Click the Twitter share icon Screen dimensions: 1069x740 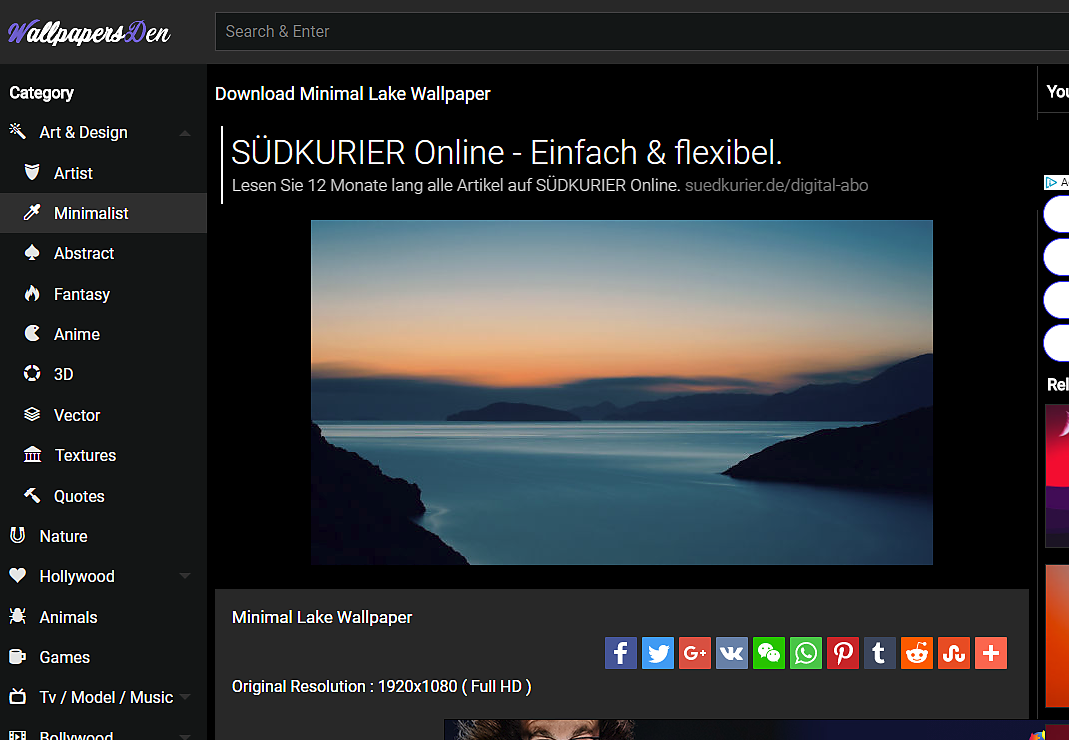point(658,653)
